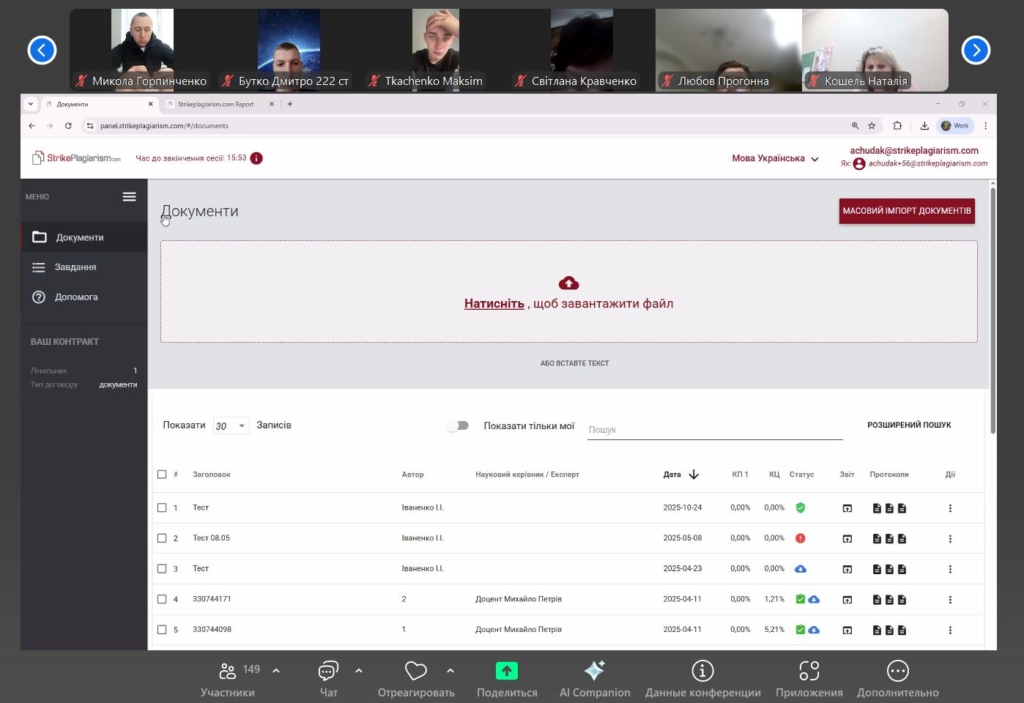
Task: Open Допомога in the left sidebar menu
Action: pos(76,297)
